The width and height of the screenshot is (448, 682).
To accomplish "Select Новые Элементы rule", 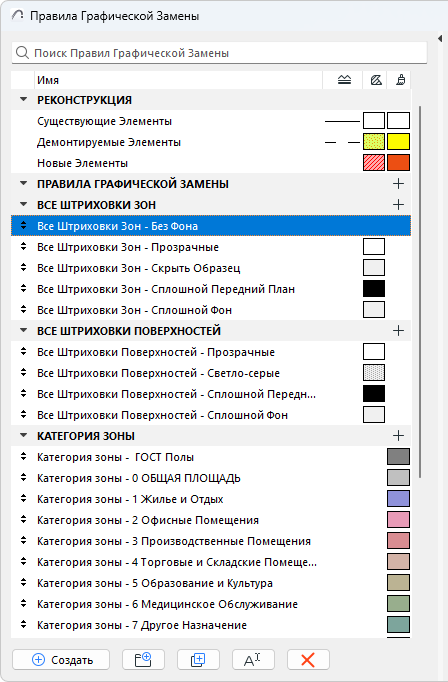I will pyautogui.click(x=211, y=163).
